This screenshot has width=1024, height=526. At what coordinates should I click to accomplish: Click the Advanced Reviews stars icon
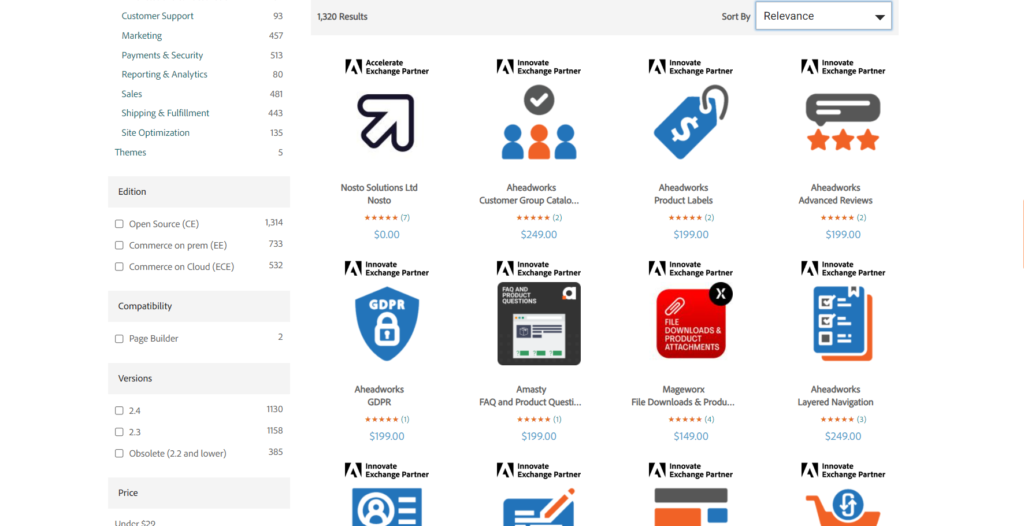(842, 122)
